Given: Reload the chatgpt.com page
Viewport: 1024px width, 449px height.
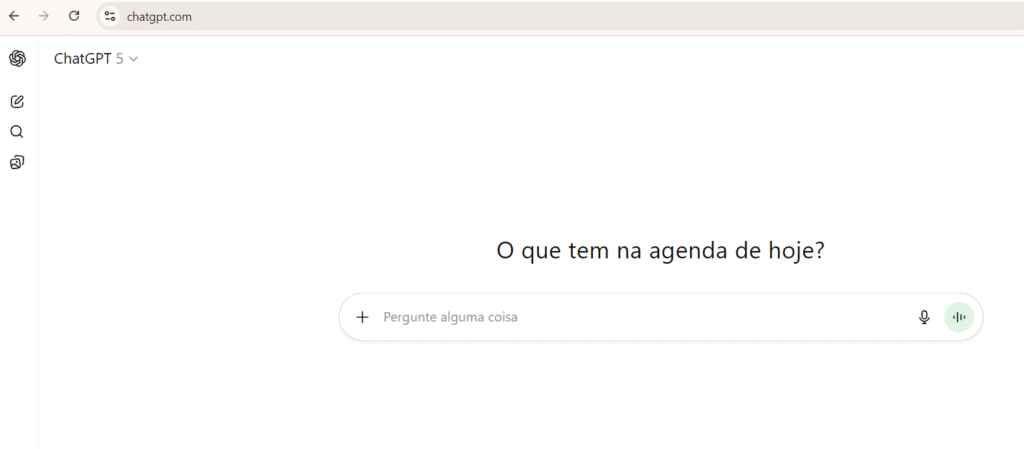Looking at the screenshot, I should click(73, 16).
